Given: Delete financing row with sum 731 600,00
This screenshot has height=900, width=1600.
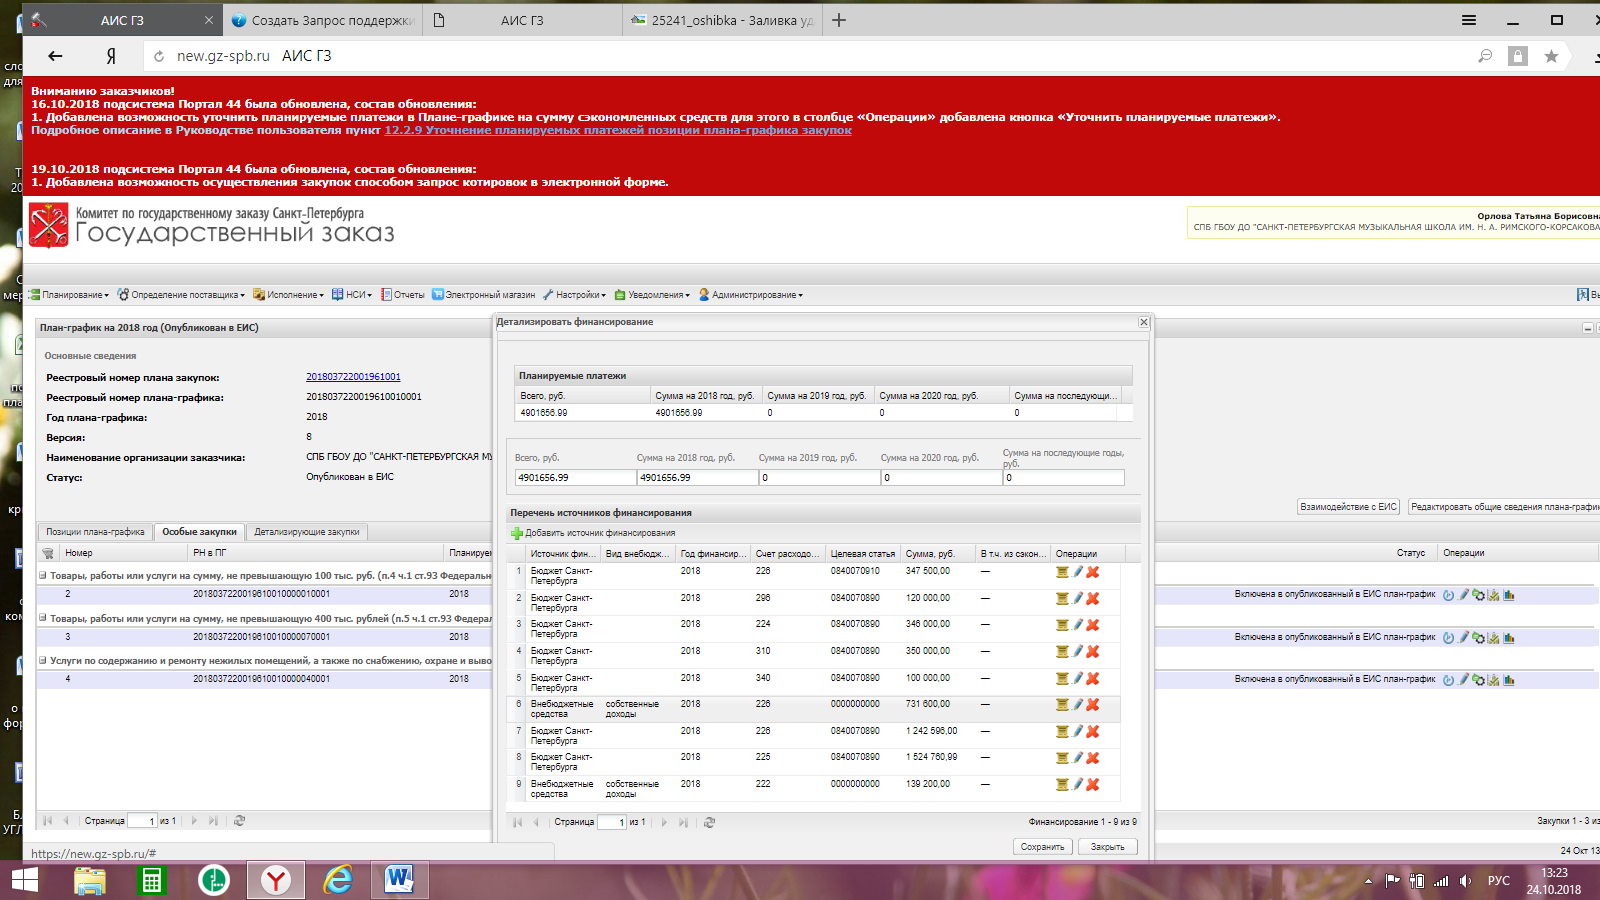Looking at the screenshot, I should (x=1093, y=704).
